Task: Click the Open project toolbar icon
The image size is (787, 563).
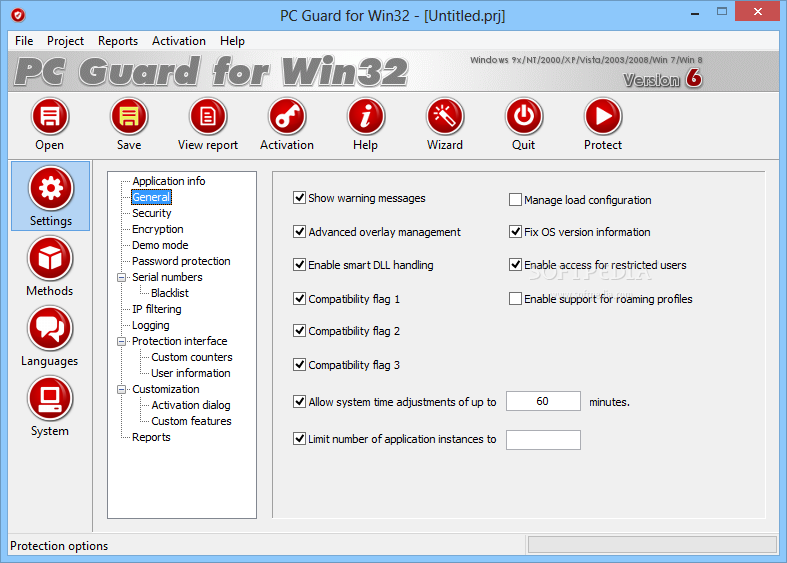Action: click(50, 117)
